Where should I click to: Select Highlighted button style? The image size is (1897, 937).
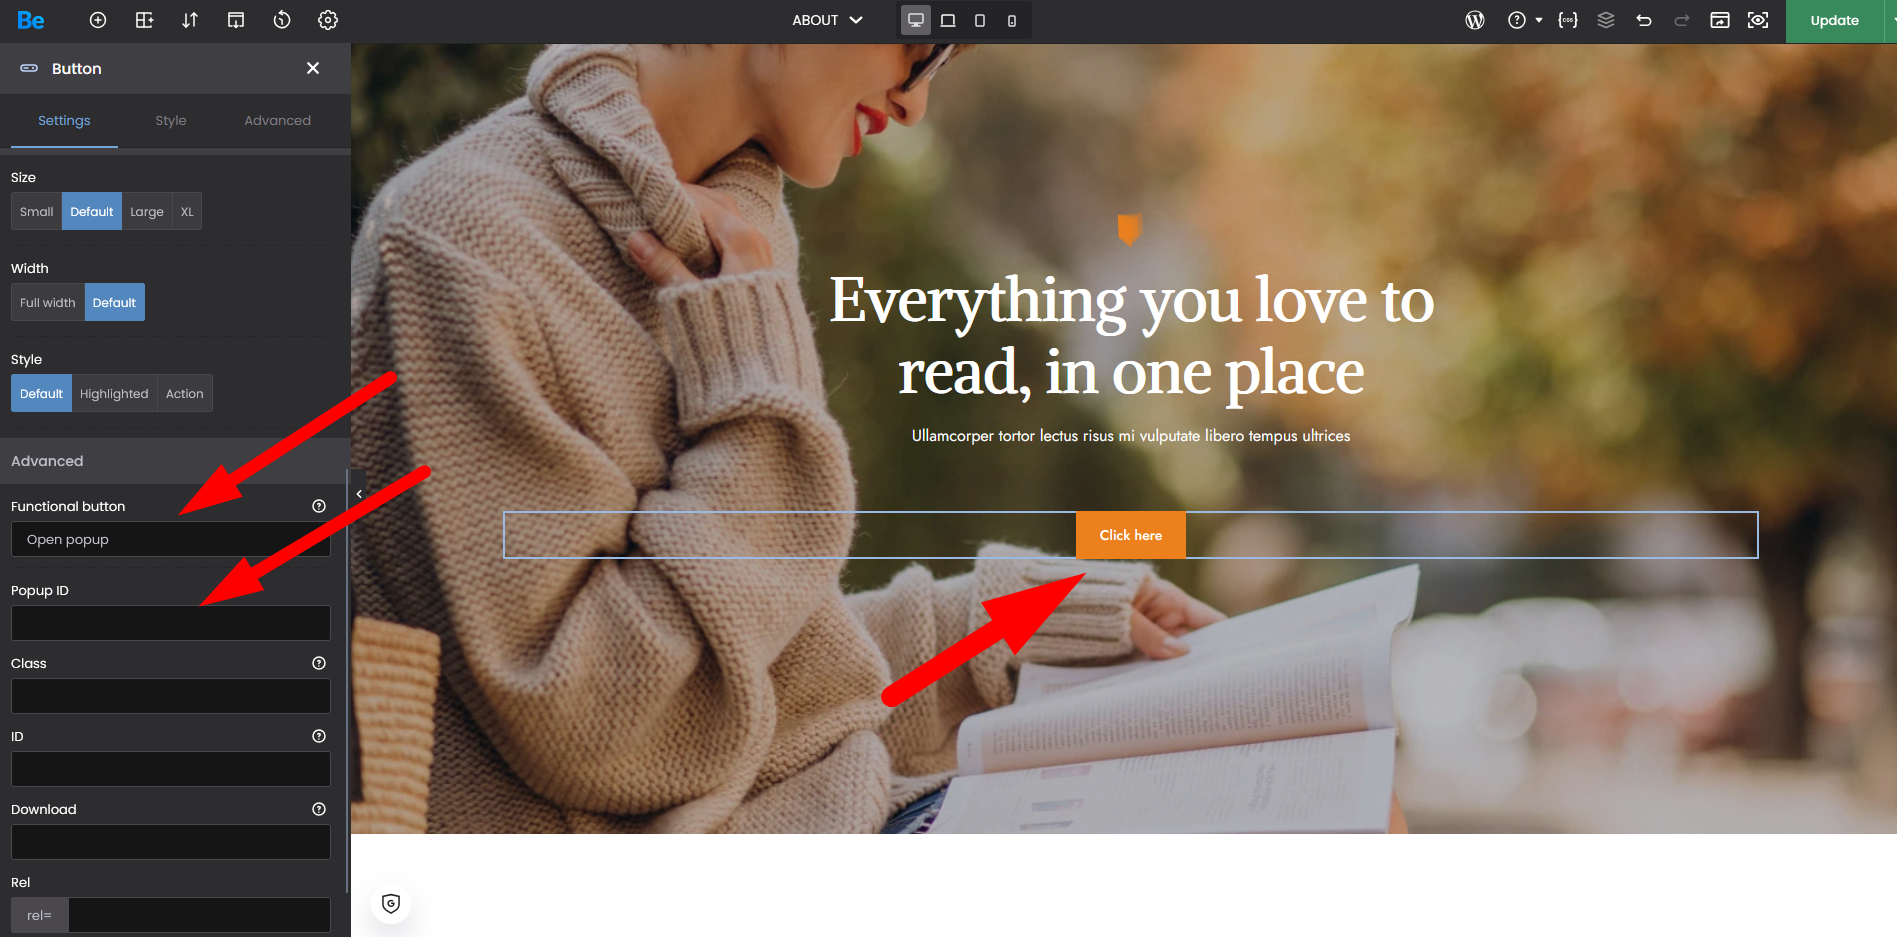[x=114, y=393]
